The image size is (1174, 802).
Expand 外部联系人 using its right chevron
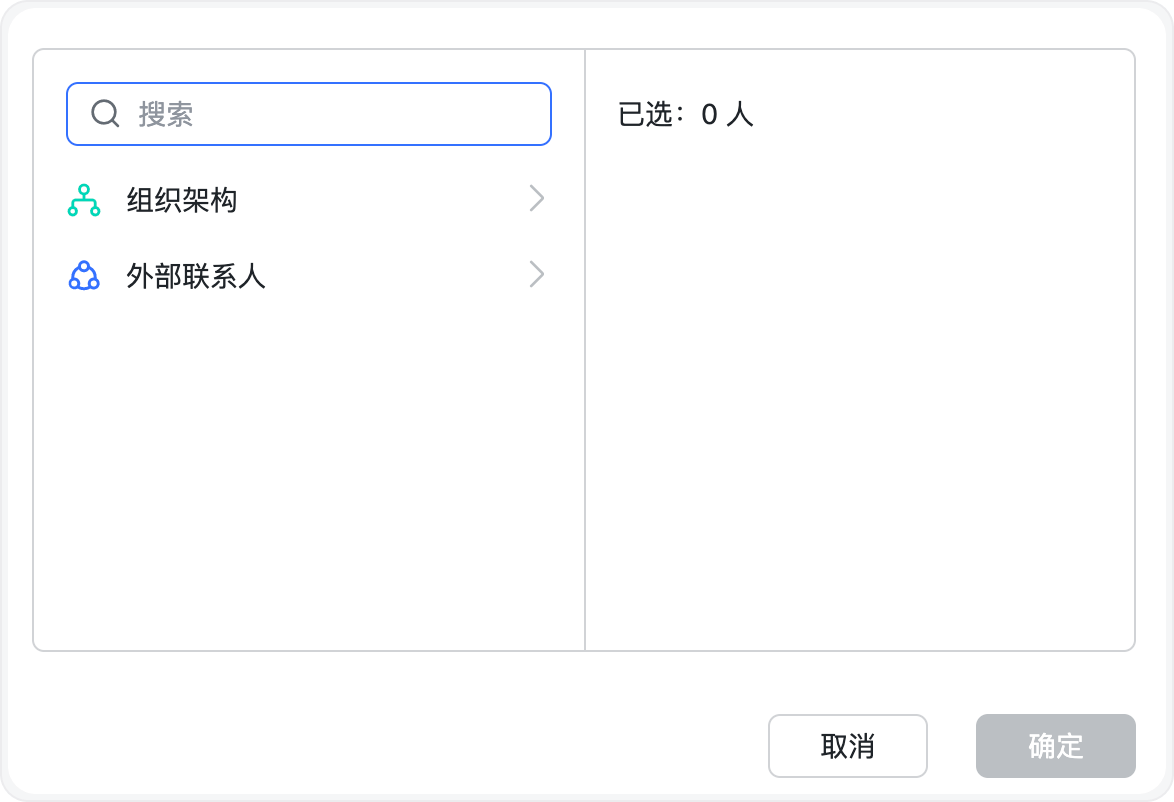[537, 274]
